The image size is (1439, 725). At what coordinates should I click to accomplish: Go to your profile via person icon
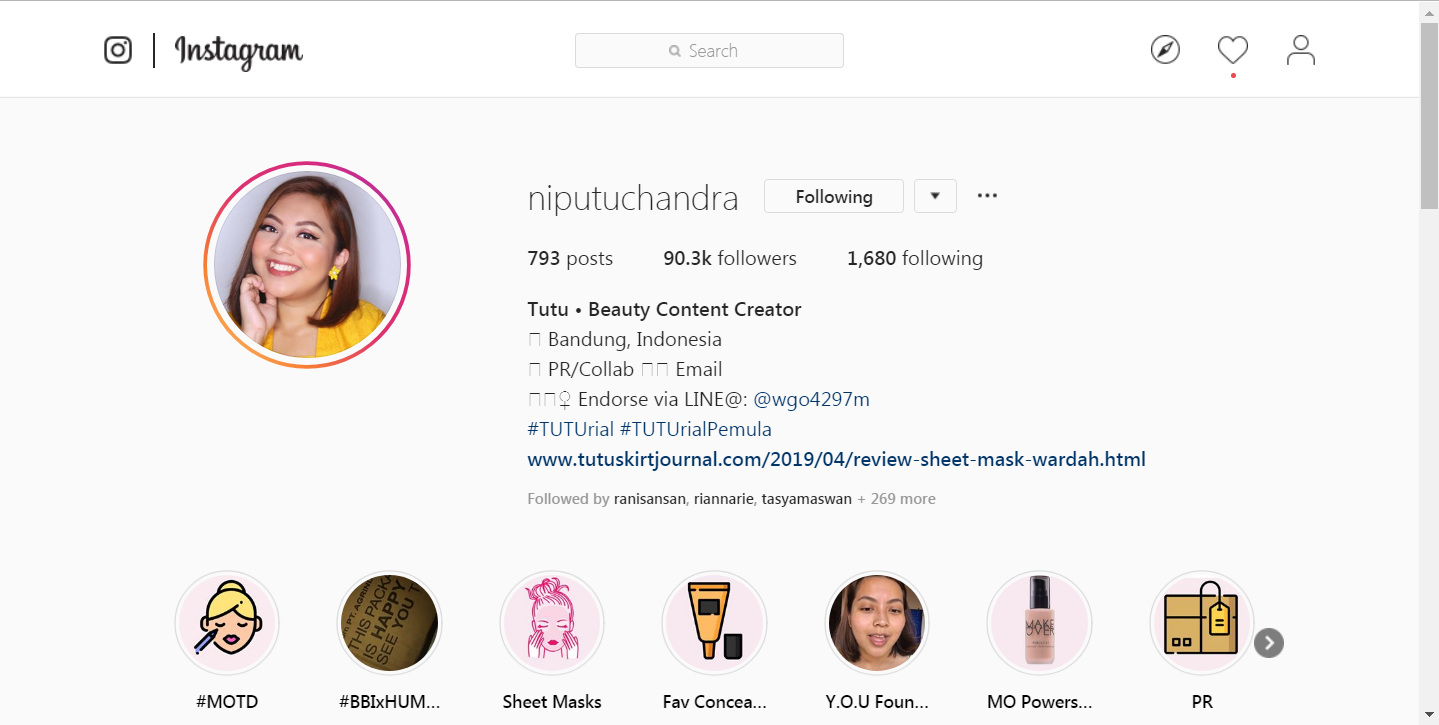tap(1301, 50)
